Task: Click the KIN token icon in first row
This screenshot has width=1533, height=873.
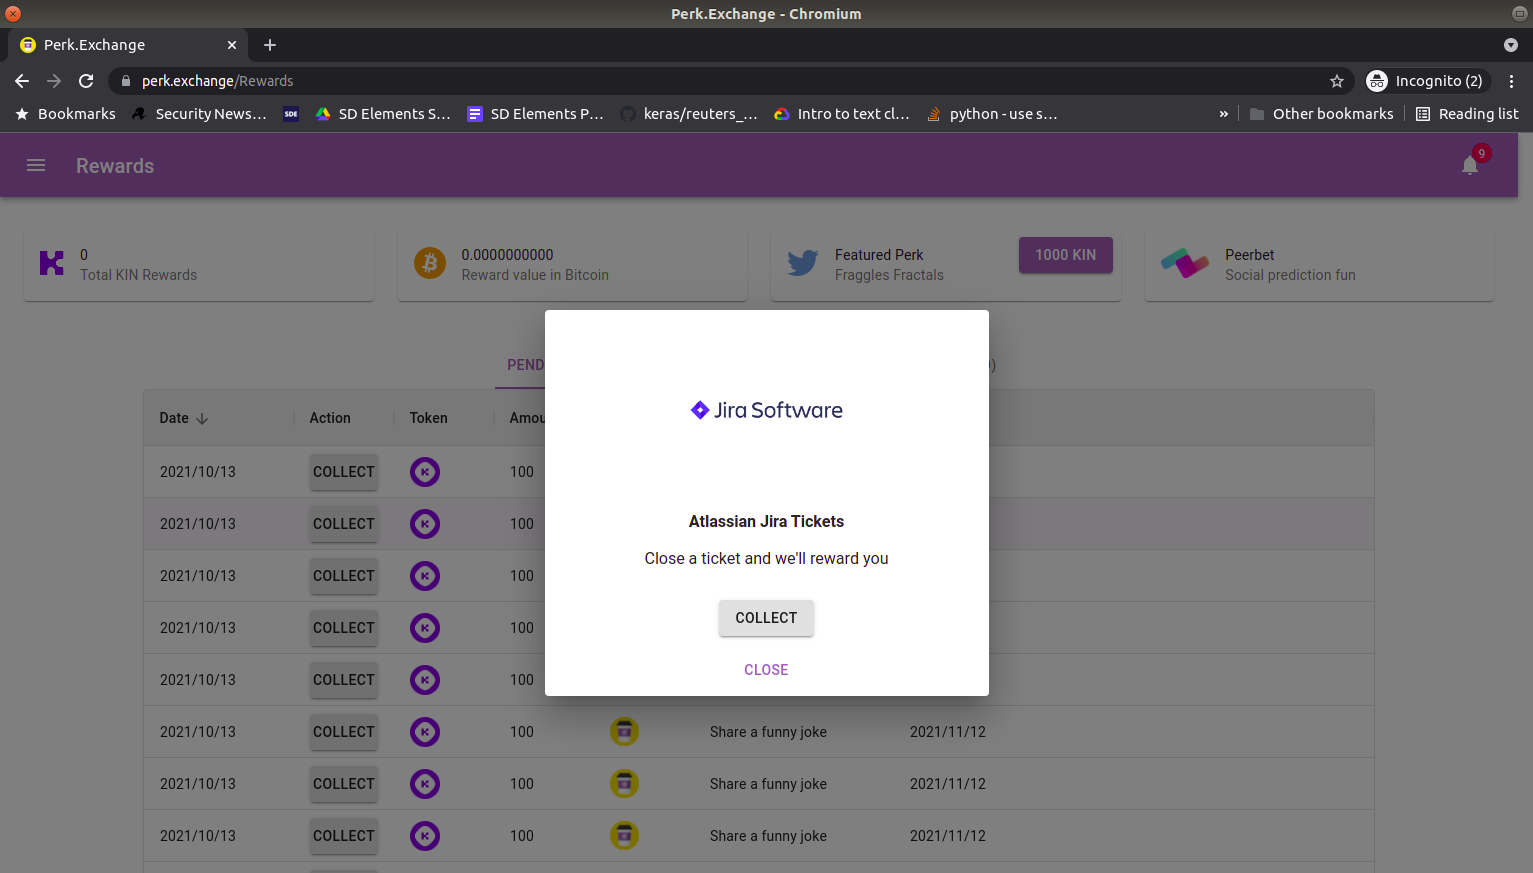Action: (425, 472)
